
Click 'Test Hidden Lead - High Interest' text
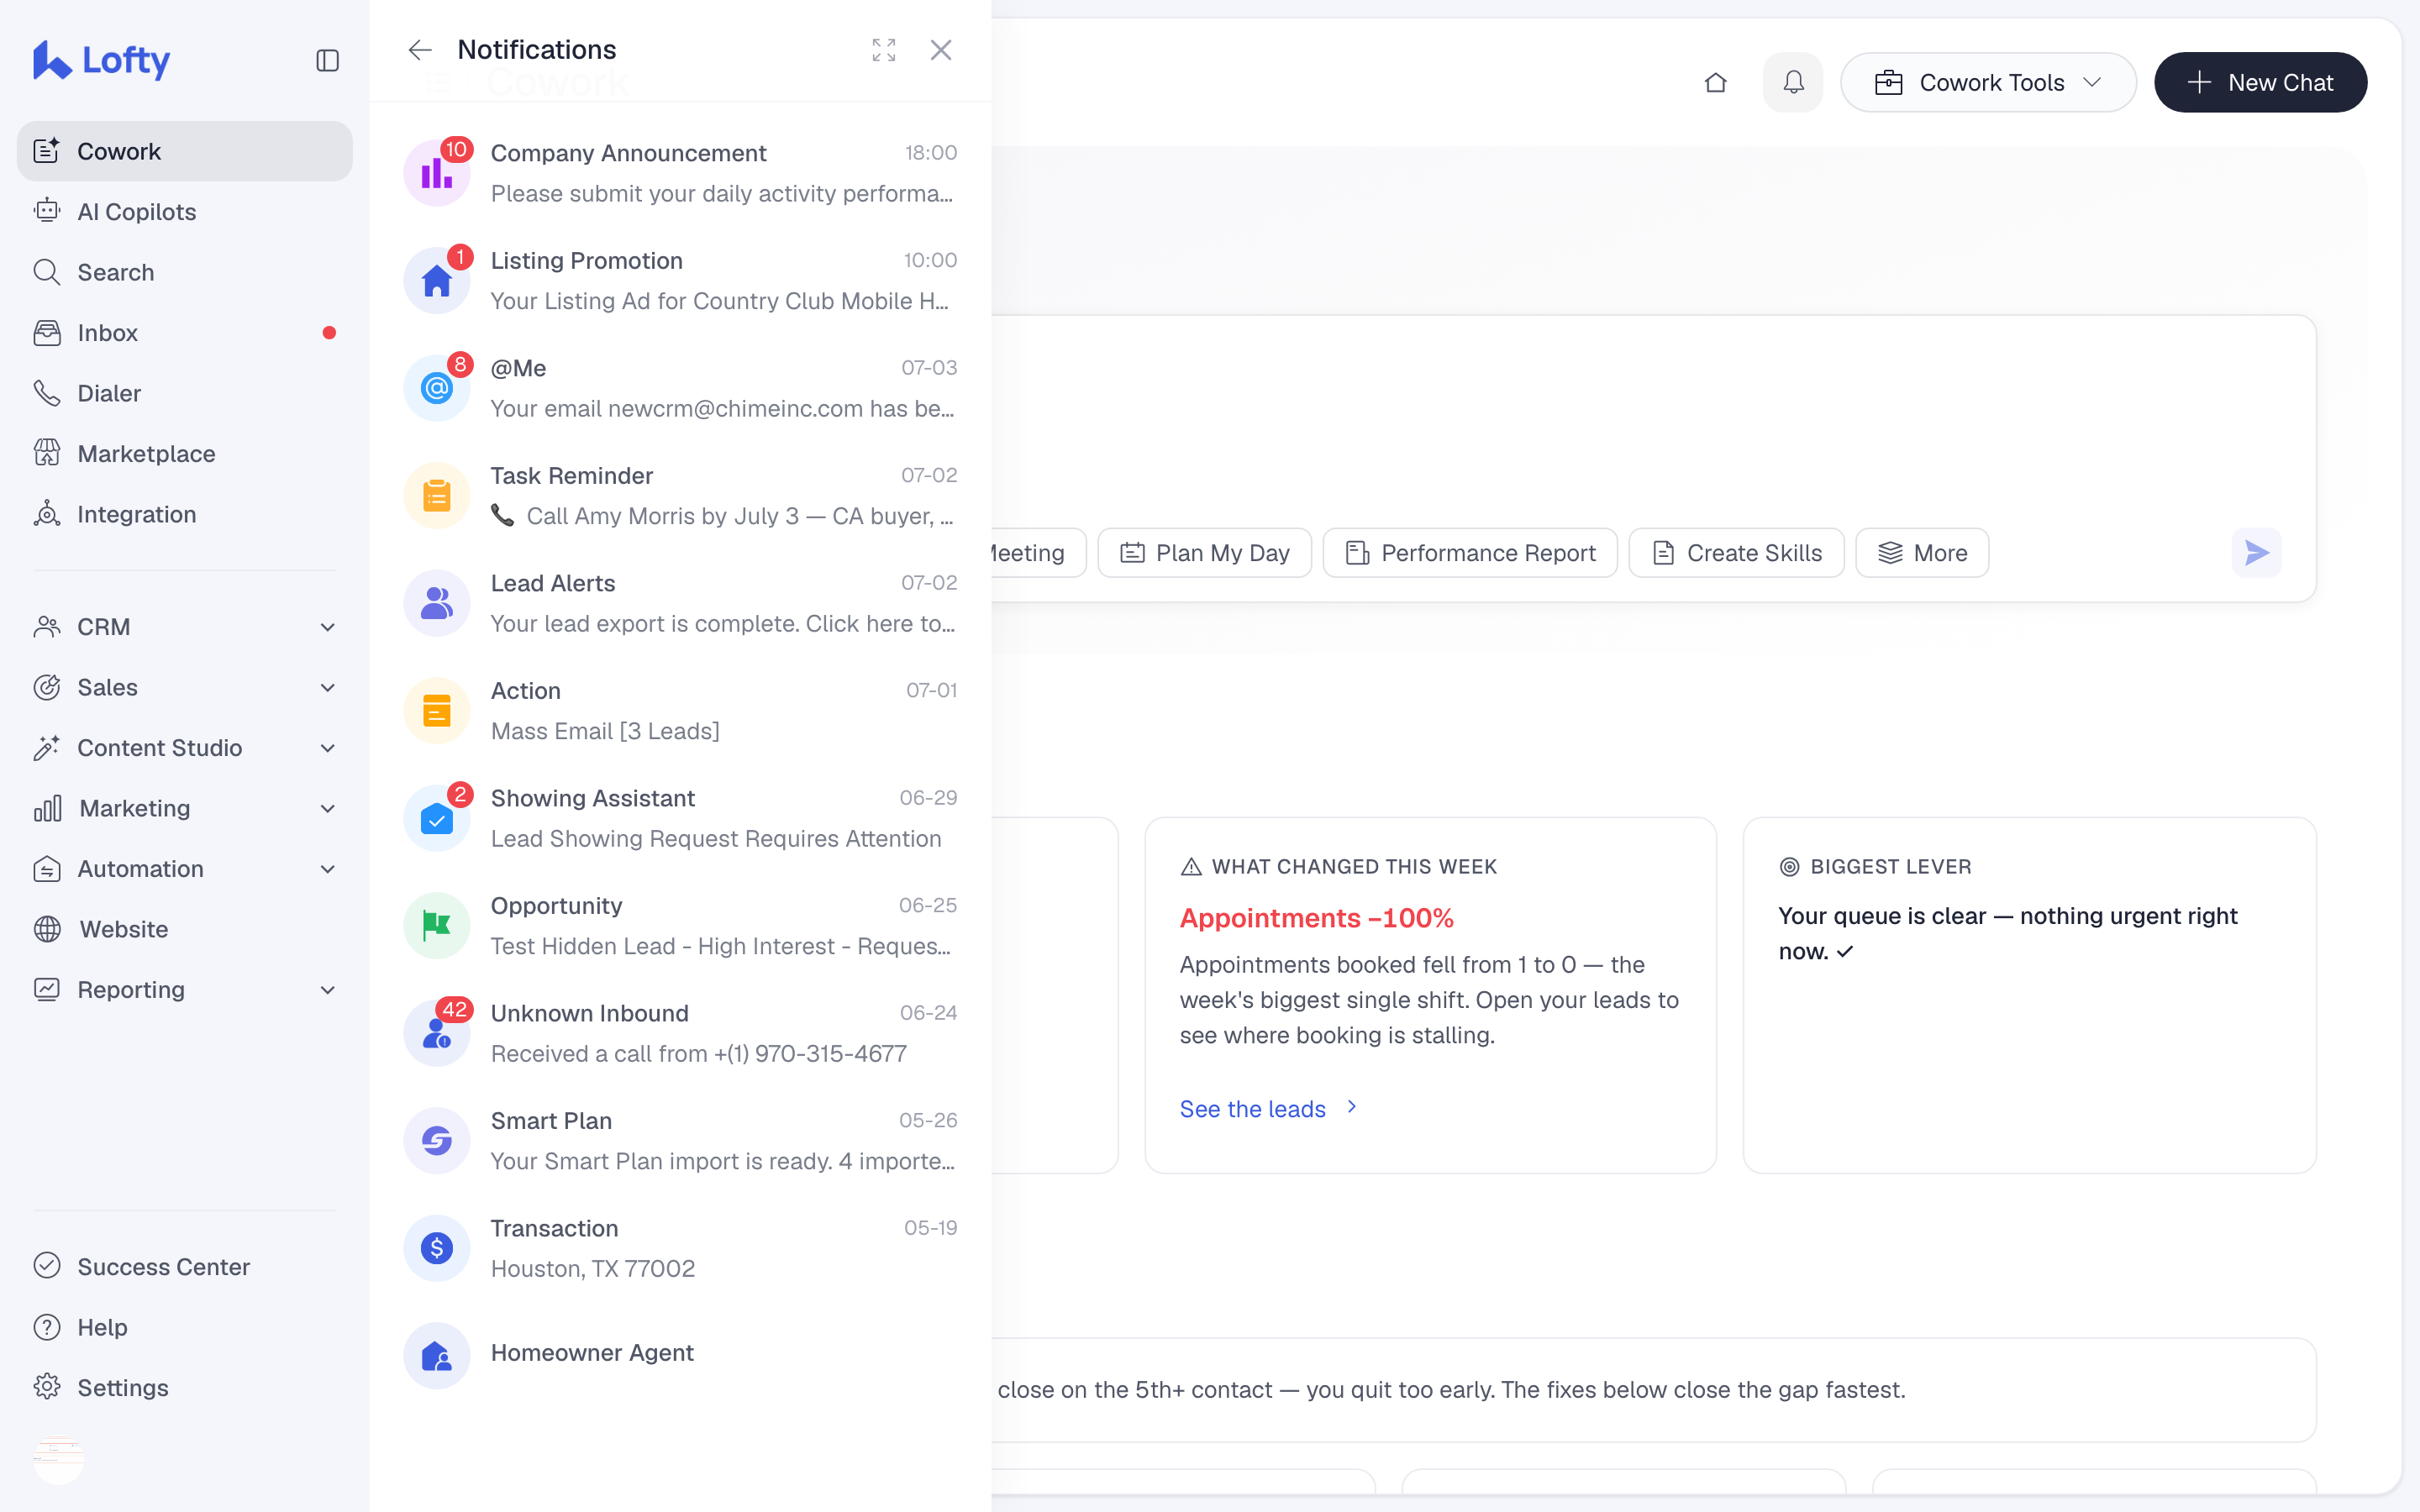coord(721,946)
